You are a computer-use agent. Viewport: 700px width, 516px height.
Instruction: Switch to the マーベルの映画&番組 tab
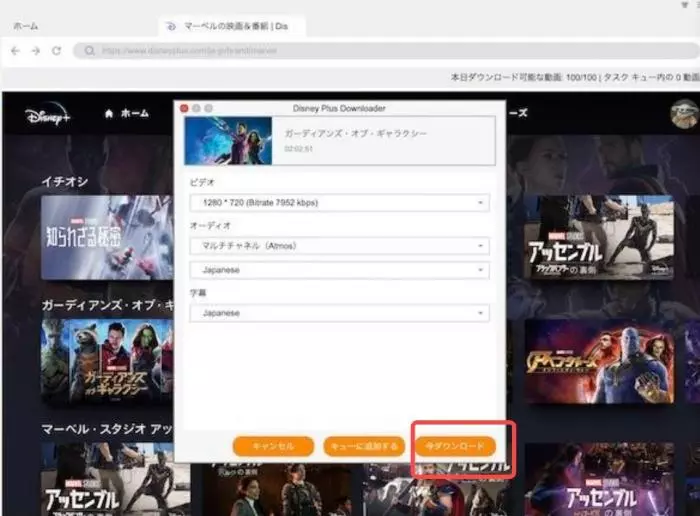point(232,26)
